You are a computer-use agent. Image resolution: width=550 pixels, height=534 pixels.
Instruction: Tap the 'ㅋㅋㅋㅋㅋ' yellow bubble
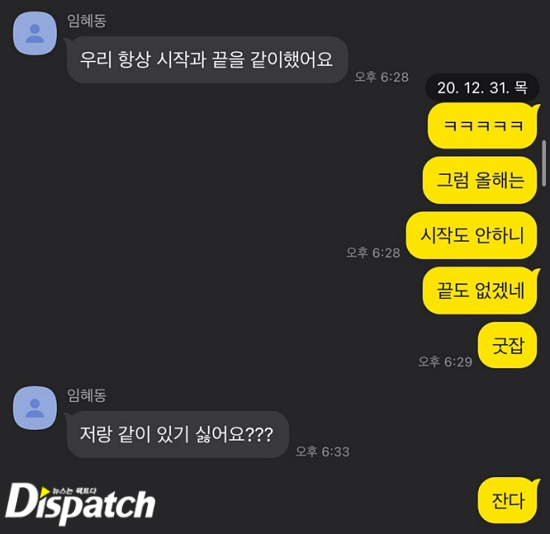point(483,126)
